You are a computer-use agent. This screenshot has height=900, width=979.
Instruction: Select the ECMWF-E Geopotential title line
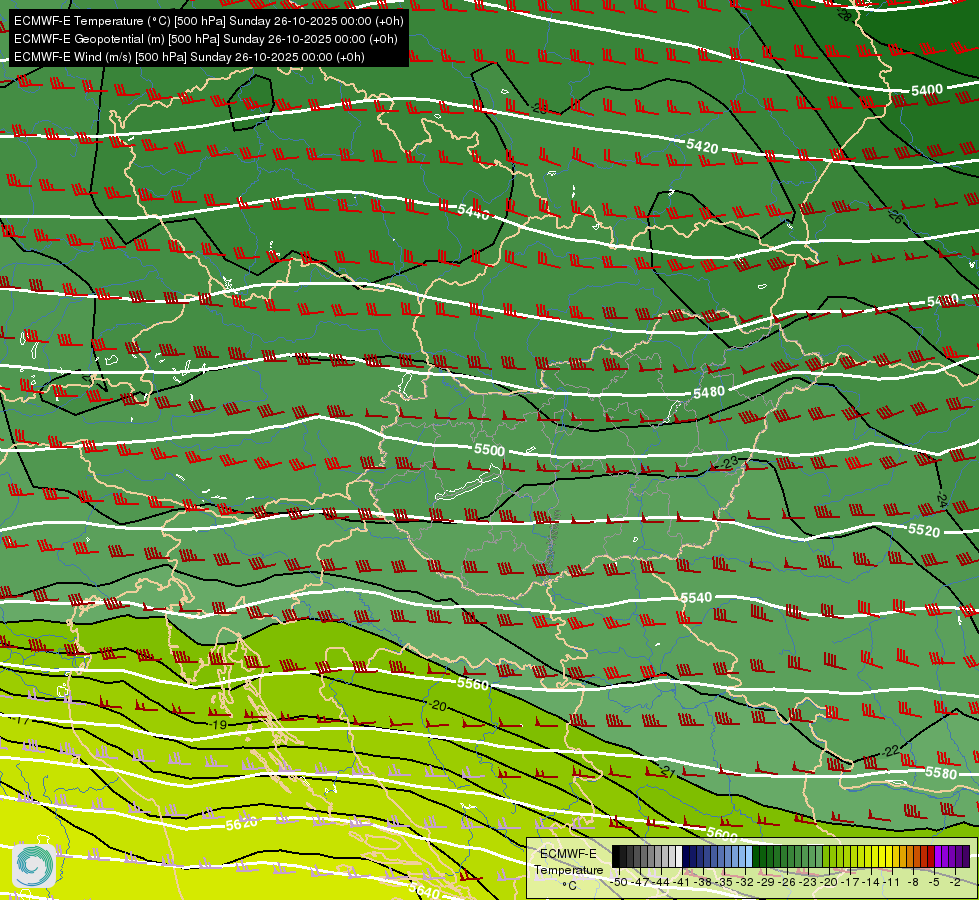point(205,39)
